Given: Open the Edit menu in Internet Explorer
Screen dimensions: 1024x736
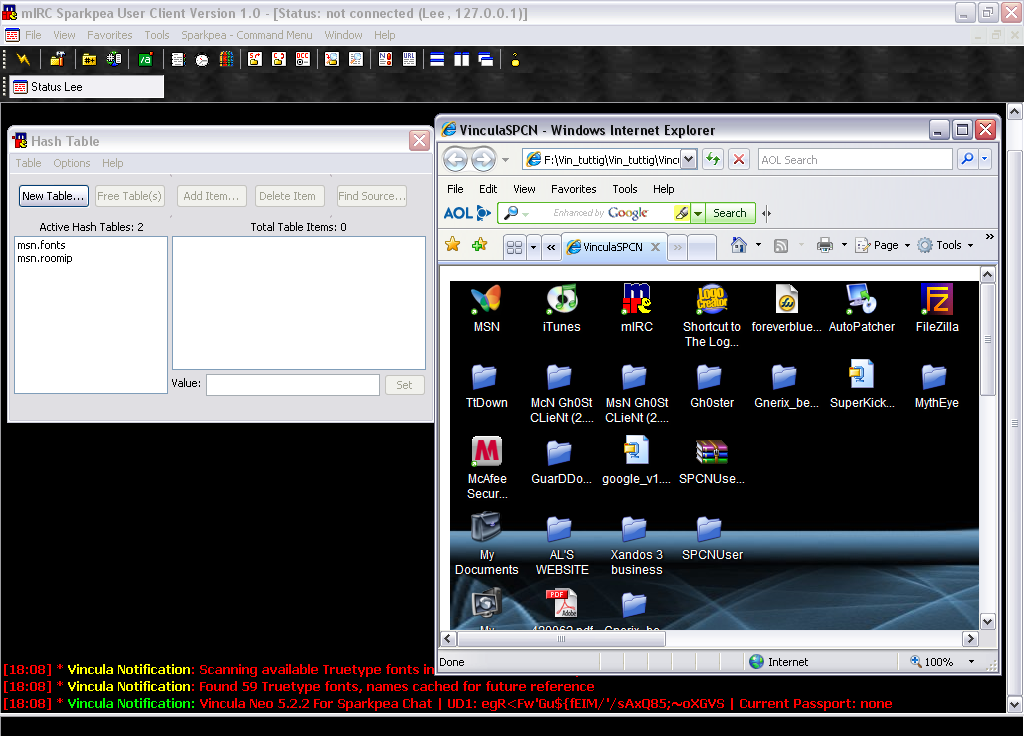Looking at the screenshot, I should pyautogui.click(x=488, y=189).
